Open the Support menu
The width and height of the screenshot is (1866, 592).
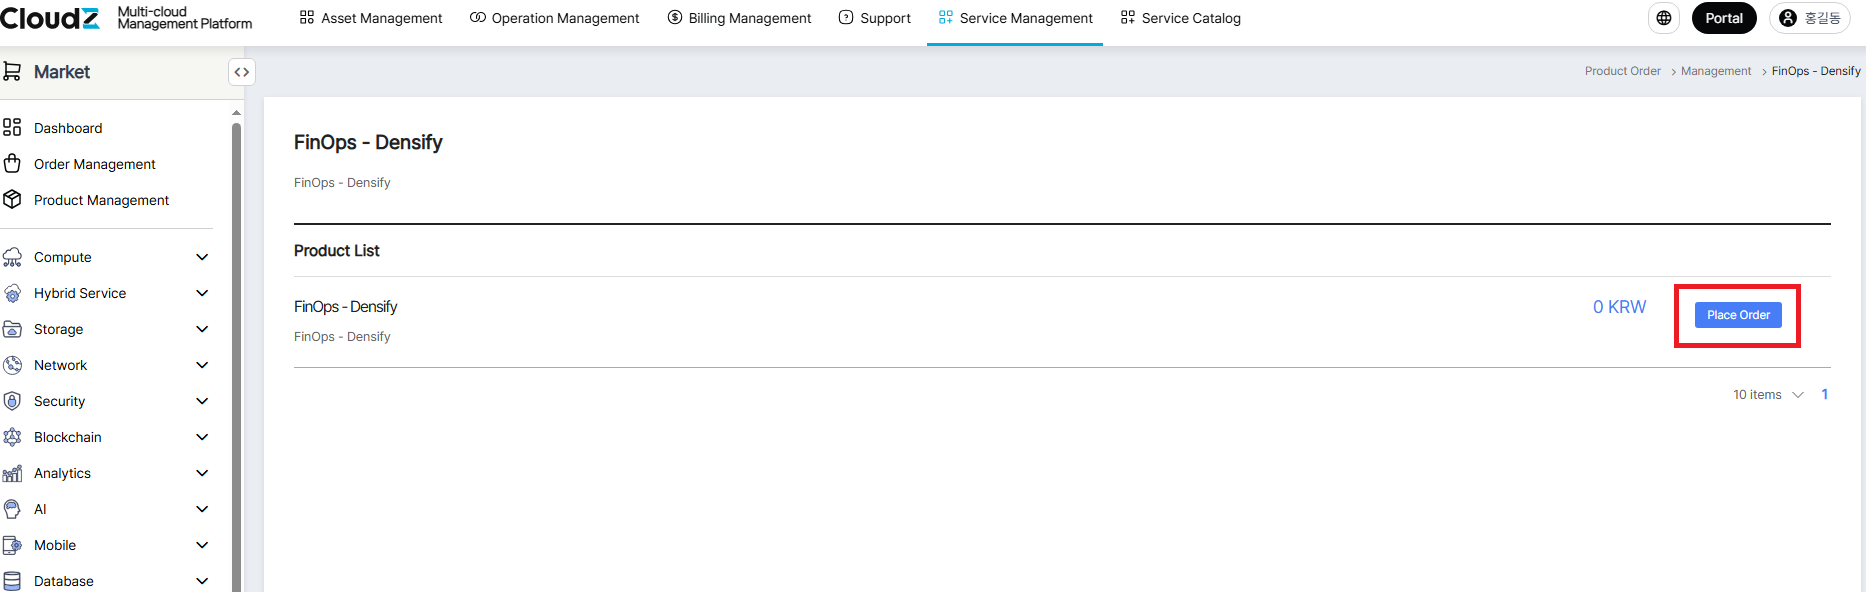874,18
